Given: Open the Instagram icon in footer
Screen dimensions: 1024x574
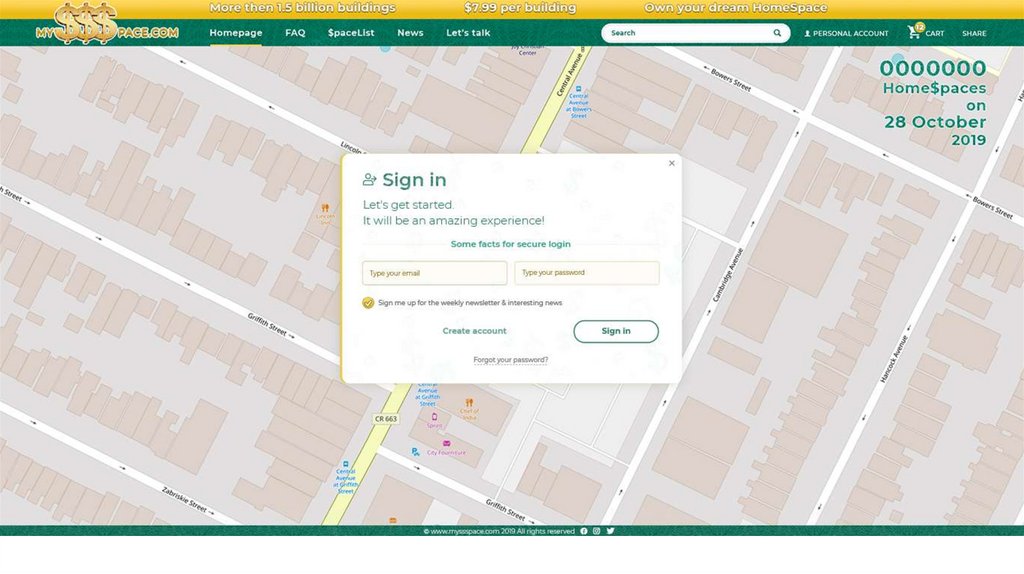Looking at the screenshot, I should point(597,531).
